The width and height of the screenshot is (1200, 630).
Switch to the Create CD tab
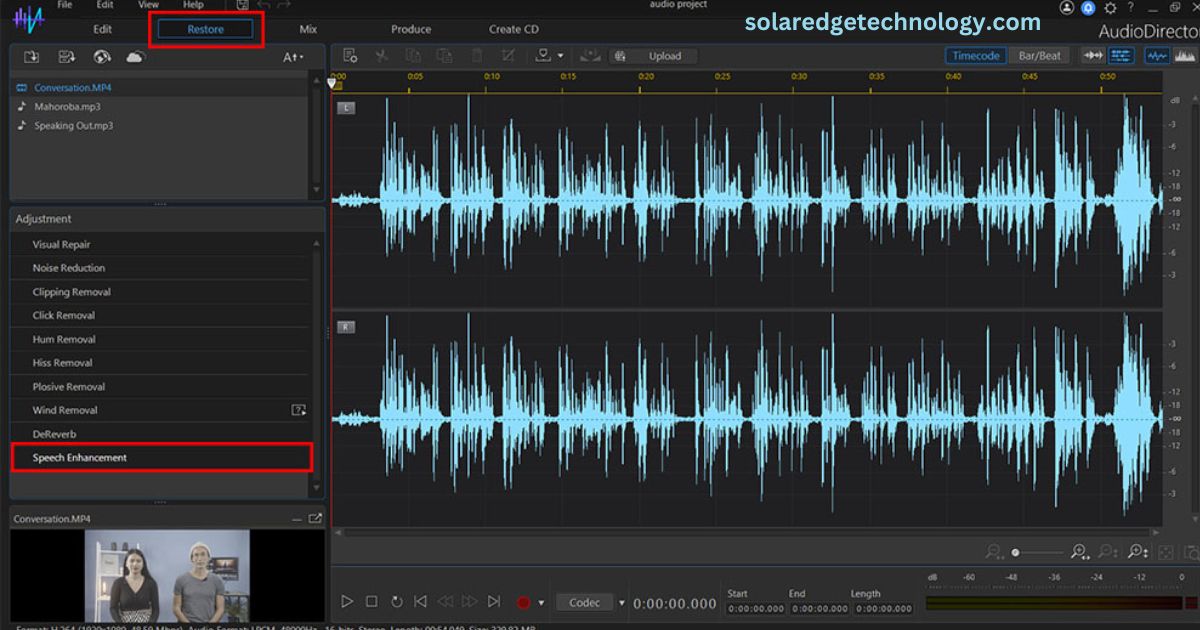(514, 29)
